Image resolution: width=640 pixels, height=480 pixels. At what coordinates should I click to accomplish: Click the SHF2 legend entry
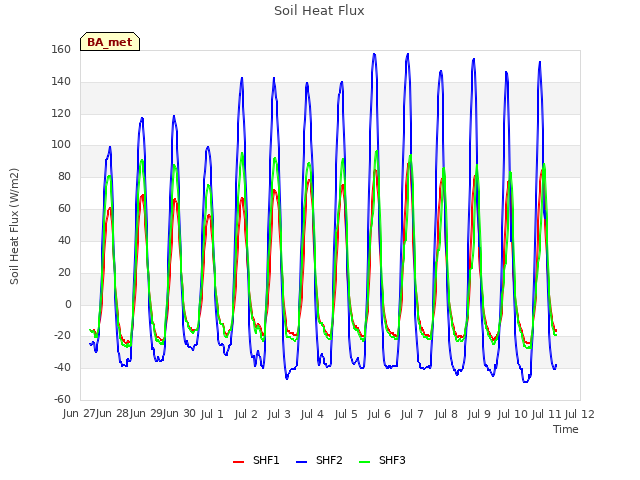click(x=319, y=460)
